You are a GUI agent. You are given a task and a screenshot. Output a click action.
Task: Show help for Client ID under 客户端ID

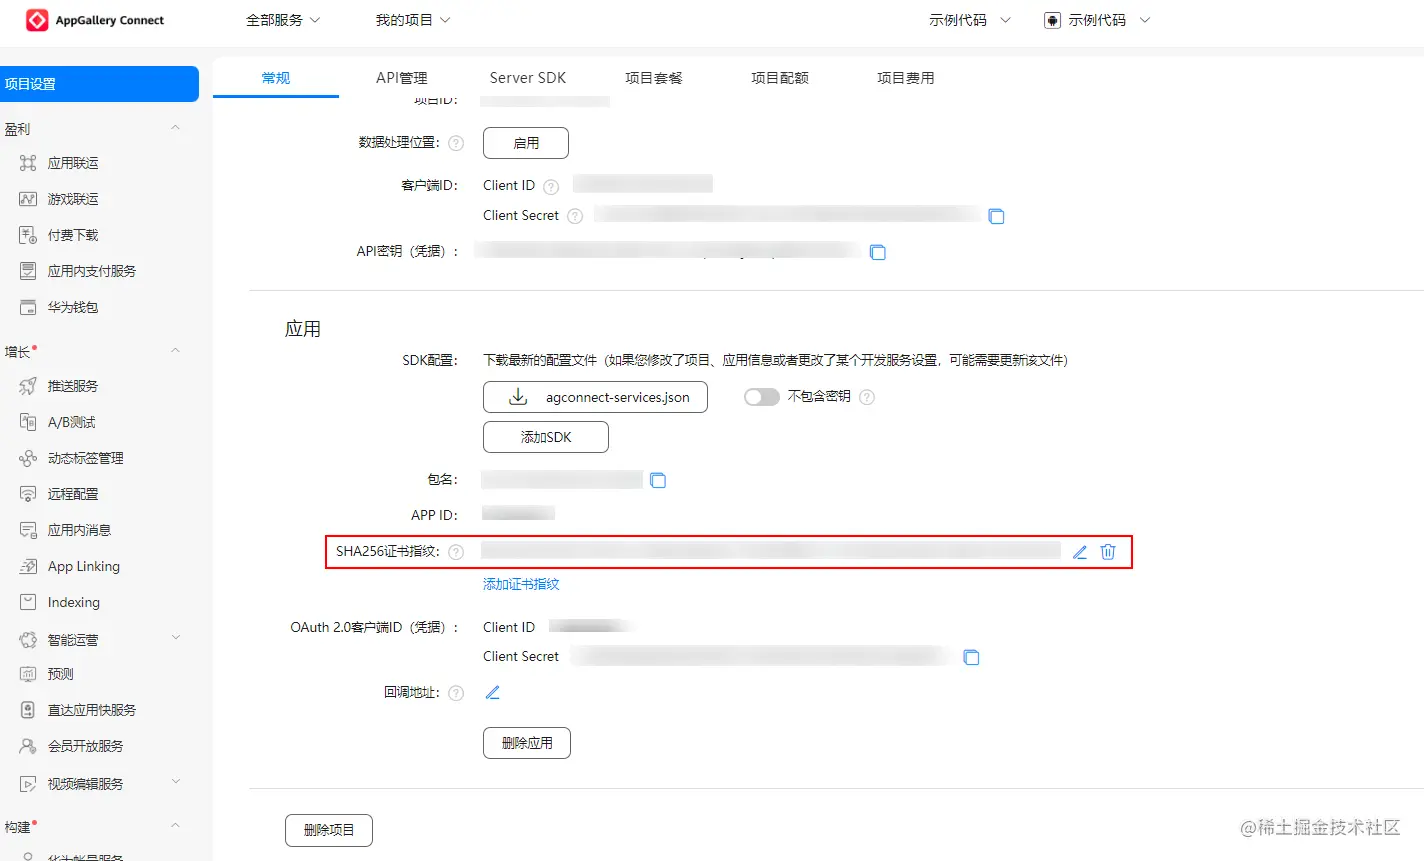pos(551,186)
